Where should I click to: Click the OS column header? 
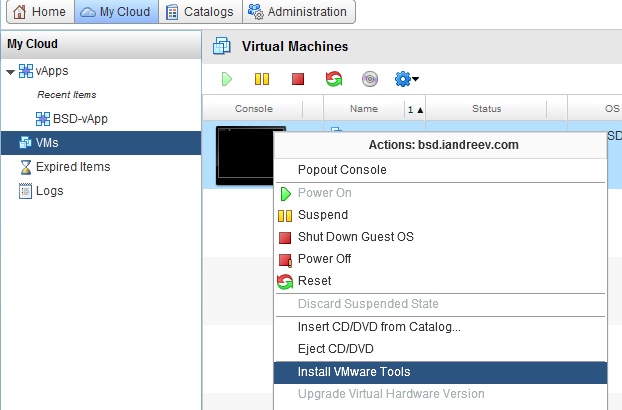point(612,109)
